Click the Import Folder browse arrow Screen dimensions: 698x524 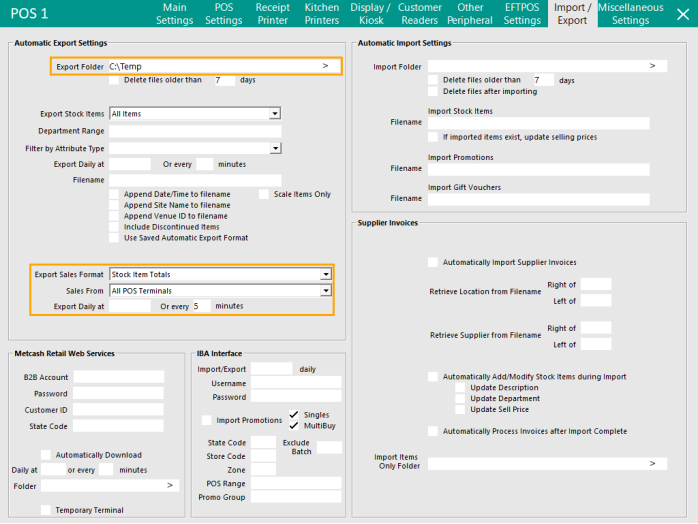(652, 66)
